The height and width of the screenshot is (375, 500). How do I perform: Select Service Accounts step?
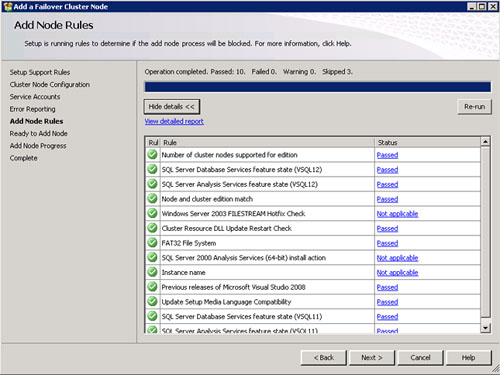(35, 97)
